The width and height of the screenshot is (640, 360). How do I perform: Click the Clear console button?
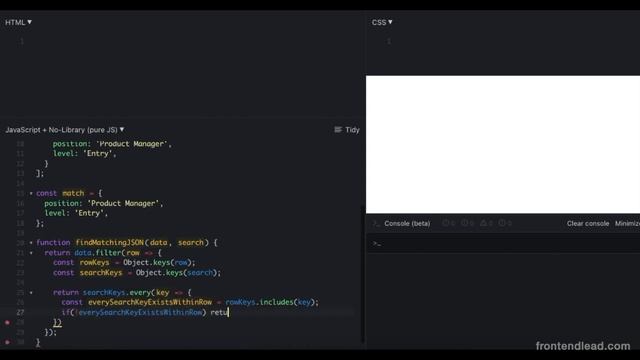[x=588, y=224]
